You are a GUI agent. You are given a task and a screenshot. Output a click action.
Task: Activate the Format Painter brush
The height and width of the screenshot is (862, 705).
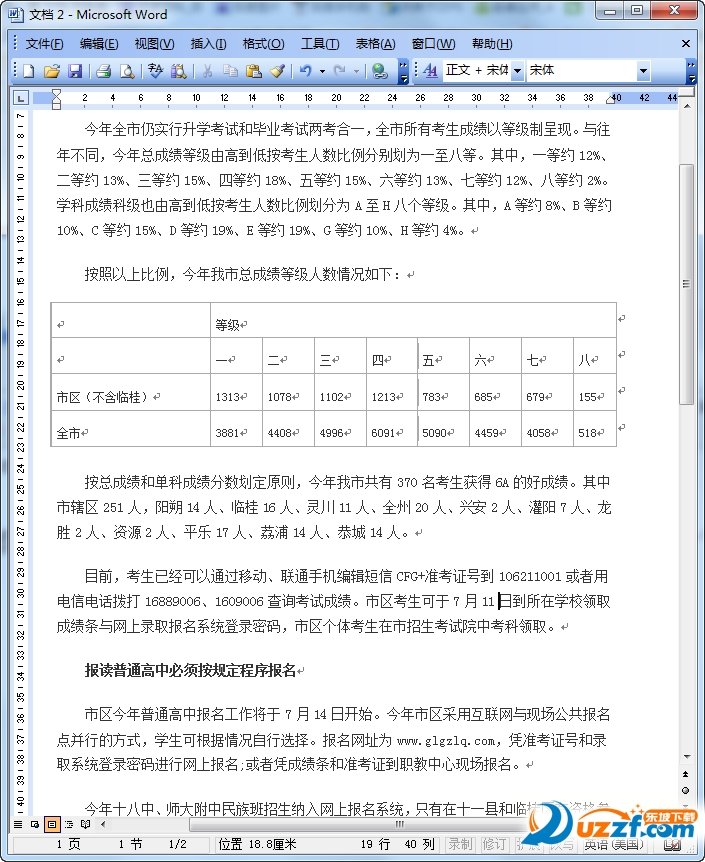click(x=277, y=70)
